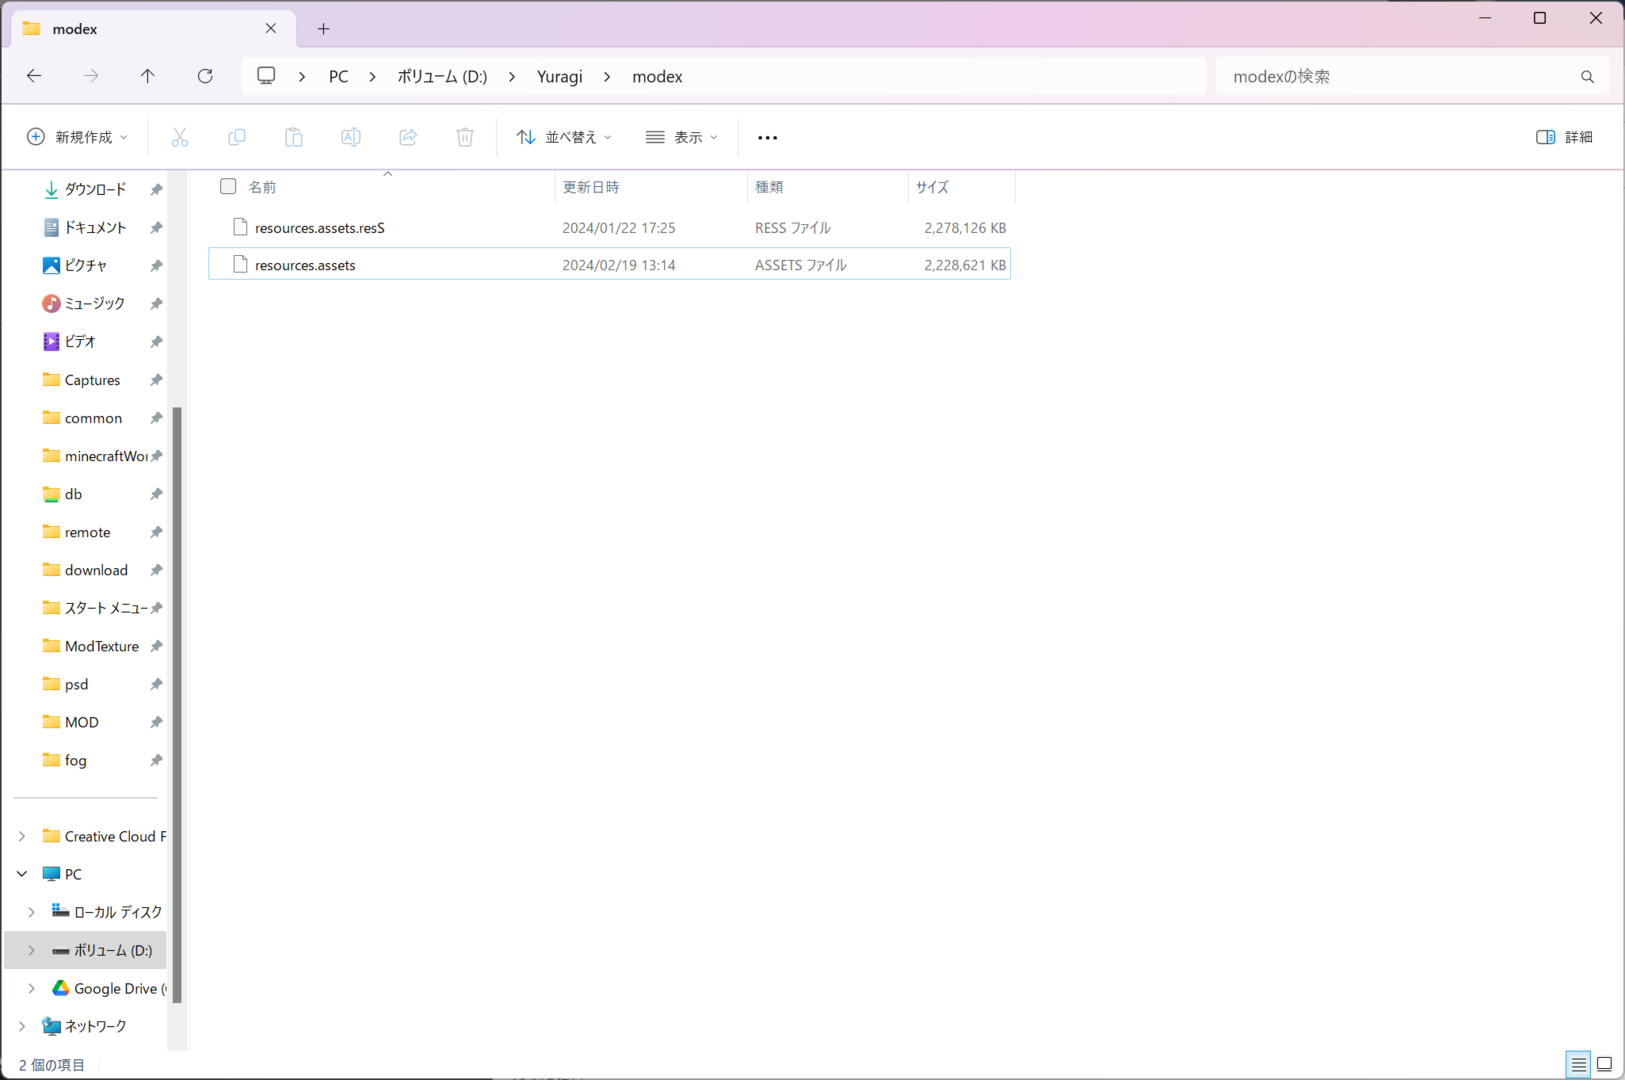1625x1080 pixels.
Task: Click the search magnifier icon
Action: coord(1587,77)
